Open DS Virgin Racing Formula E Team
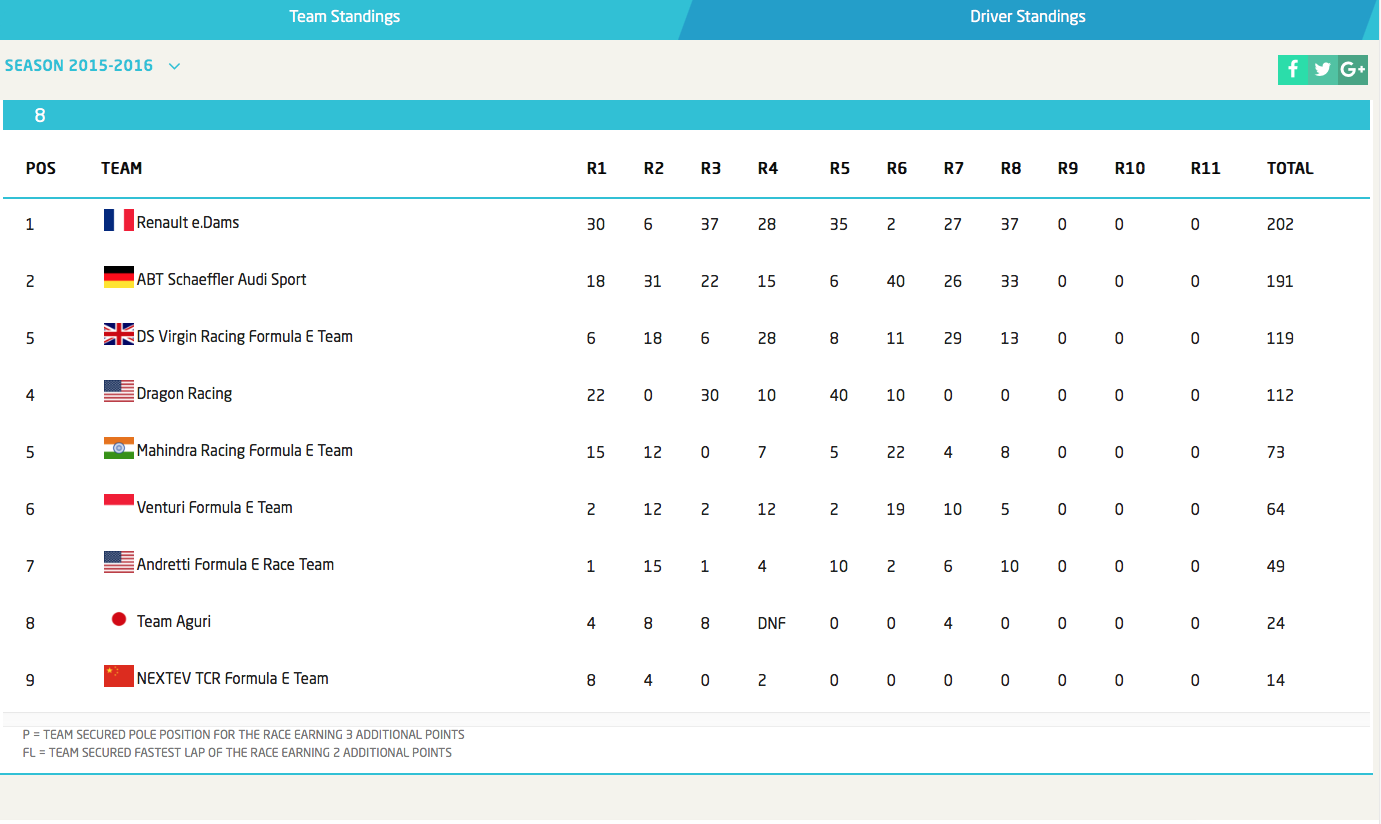Image resolution: width=1381 pixels, height=824 pixels. (245, 336)
